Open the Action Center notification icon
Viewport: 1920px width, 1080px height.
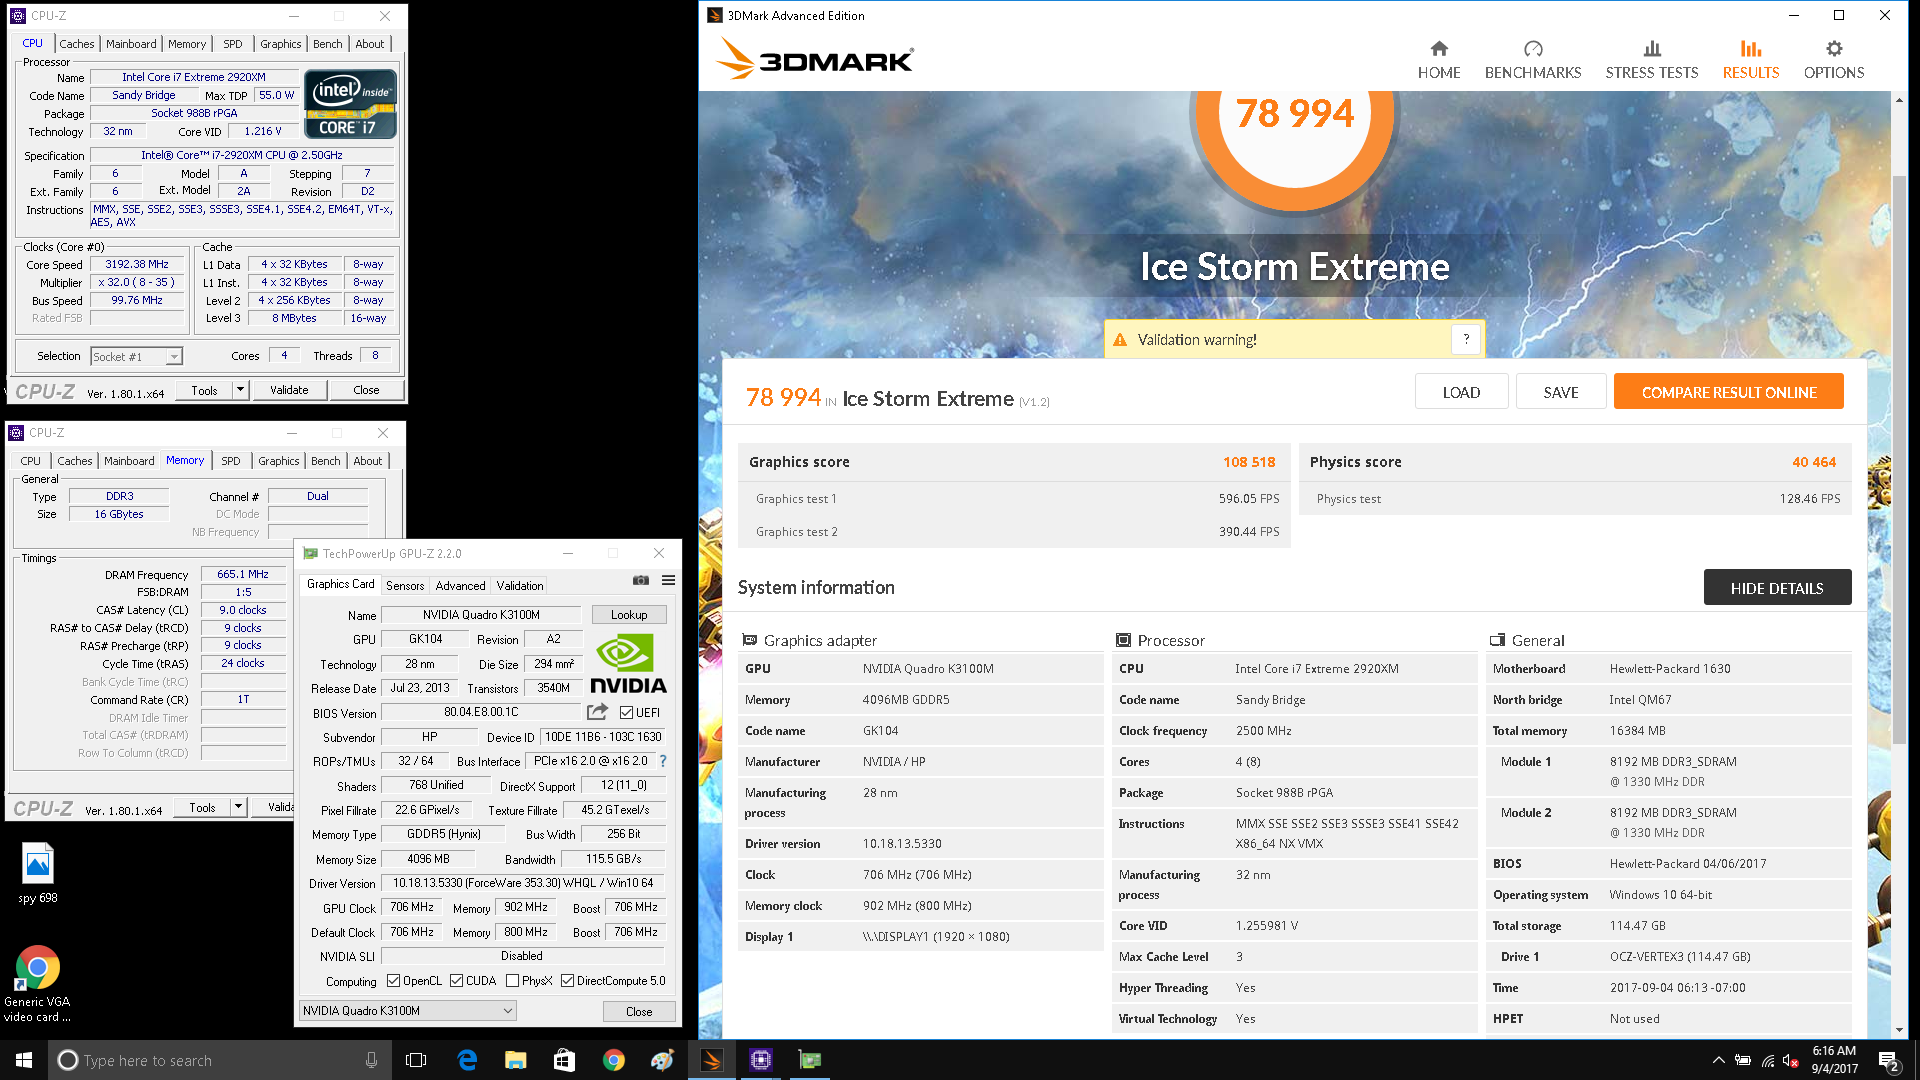(x=1889, y=1060)
